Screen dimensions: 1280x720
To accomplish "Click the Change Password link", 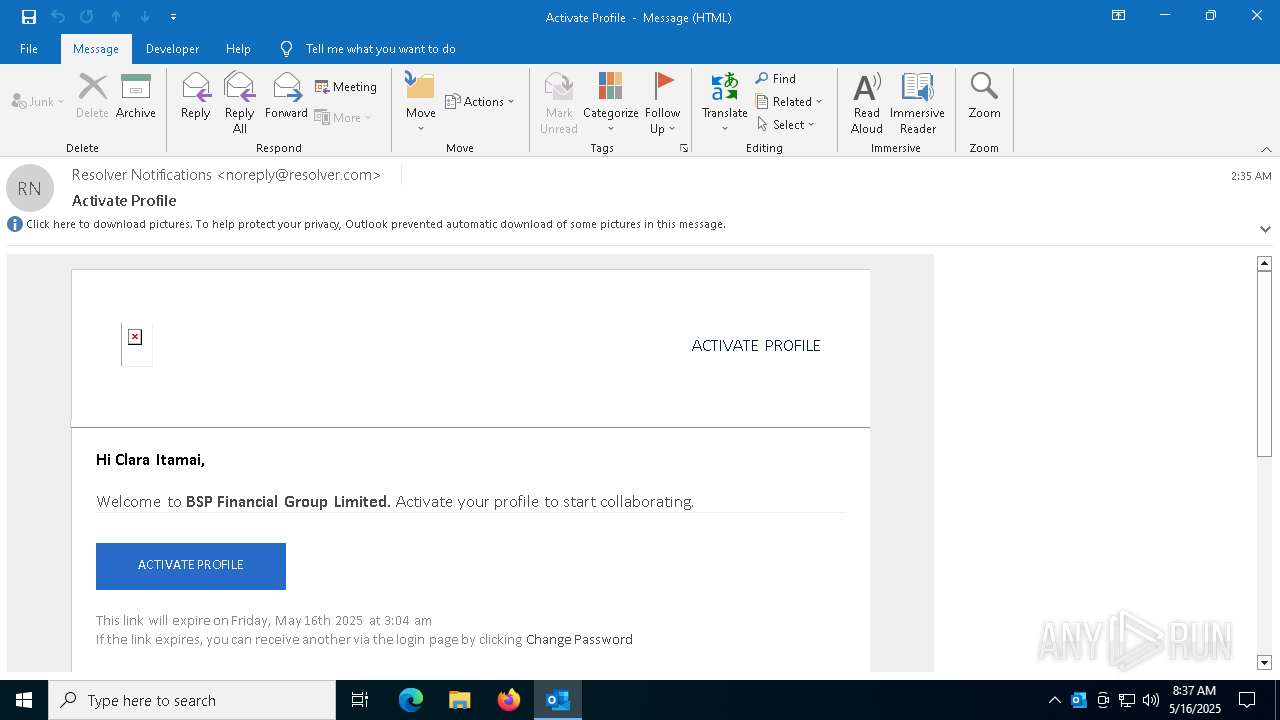I will [579, 639].
